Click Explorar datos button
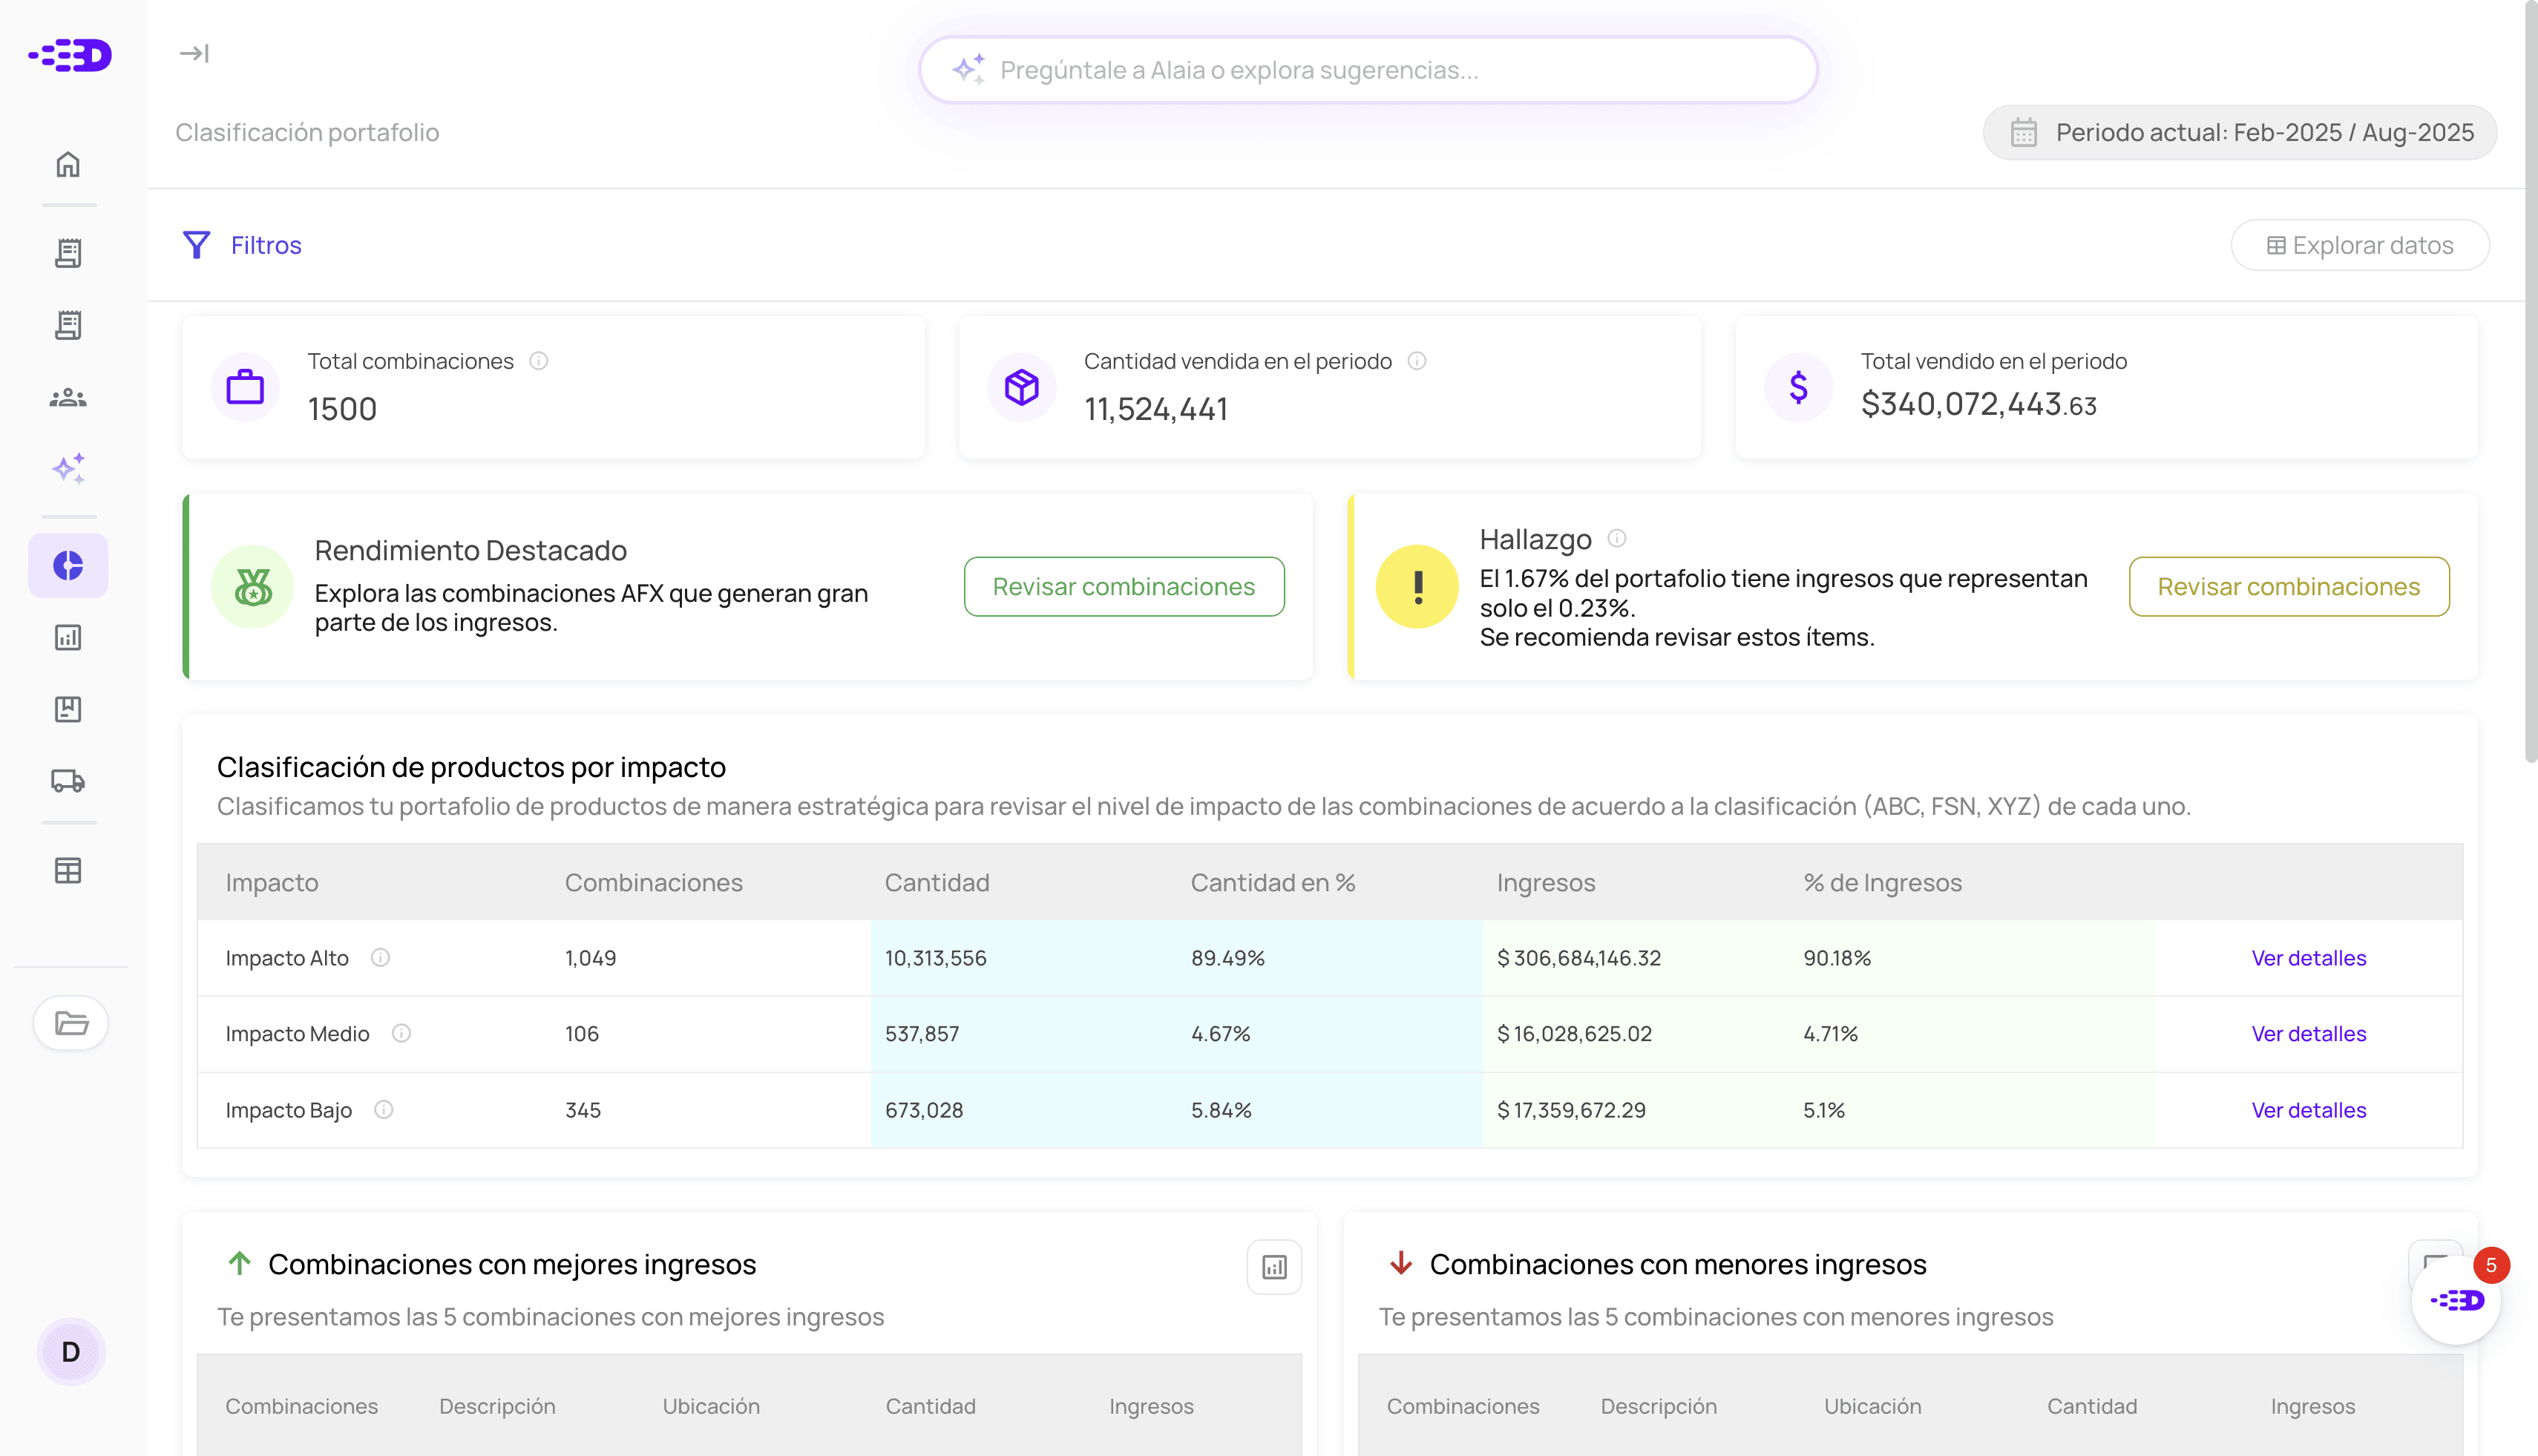Screen dimensions: 2538x1456 click(x=2359, y=245)
